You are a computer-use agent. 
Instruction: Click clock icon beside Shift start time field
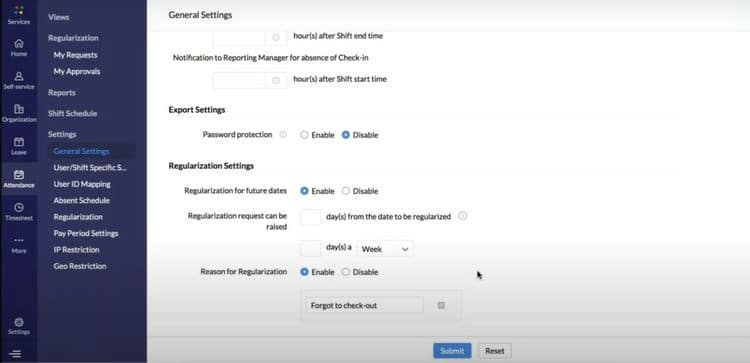point(276,80)
